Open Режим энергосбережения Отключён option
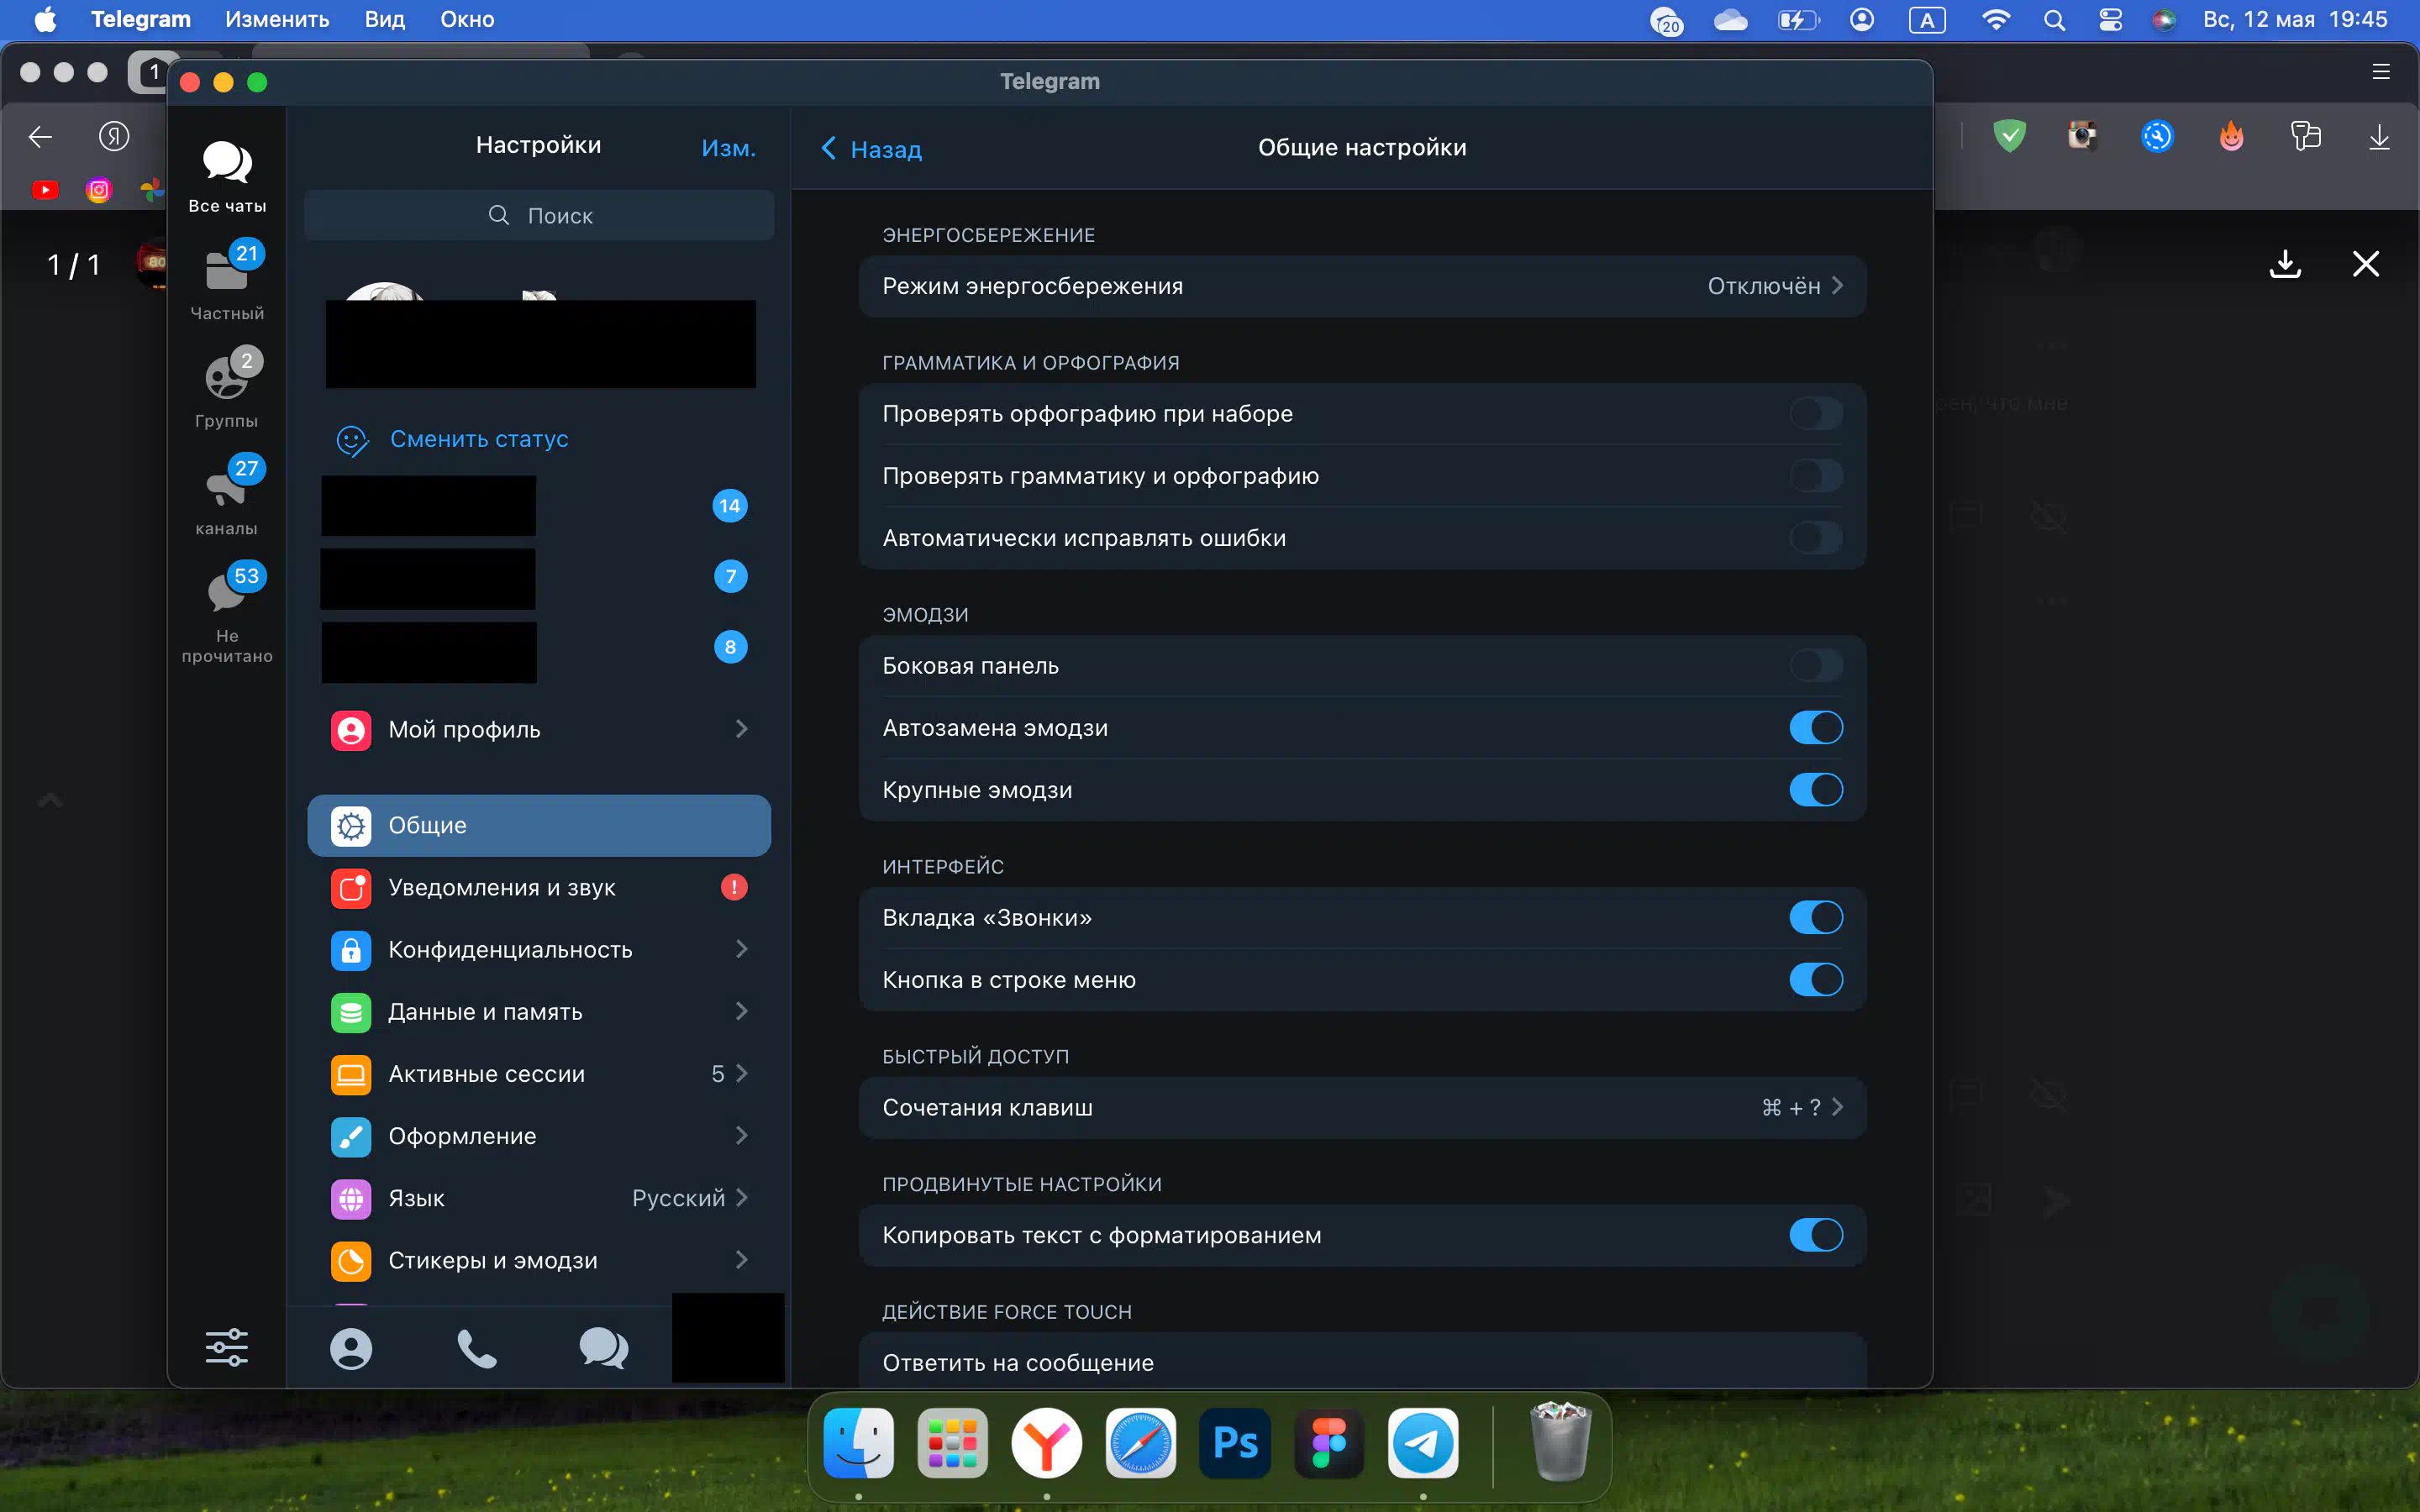This screenshot has width=2420, height=1512. click(1362, 286)
